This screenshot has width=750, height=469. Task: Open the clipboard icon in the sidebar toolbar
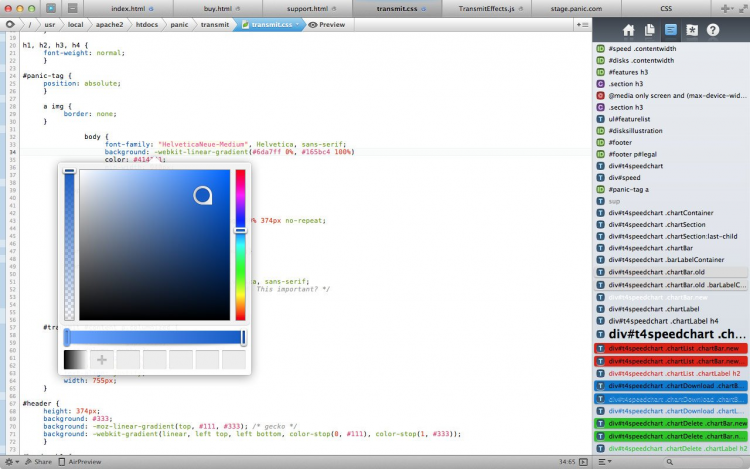point(649,30)
